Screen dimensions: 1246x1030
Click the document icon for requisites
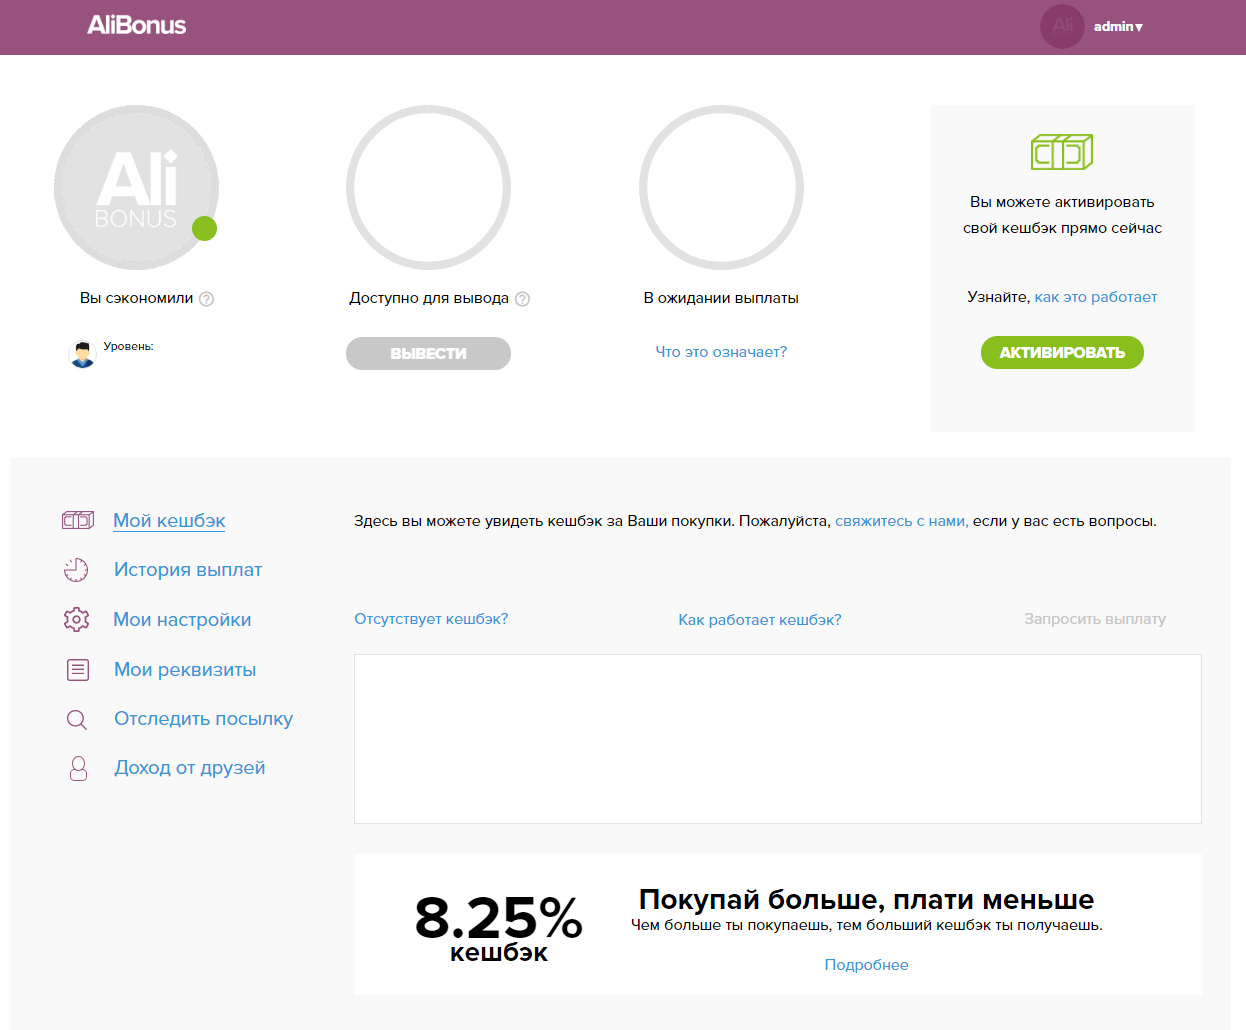click(78, 670)
